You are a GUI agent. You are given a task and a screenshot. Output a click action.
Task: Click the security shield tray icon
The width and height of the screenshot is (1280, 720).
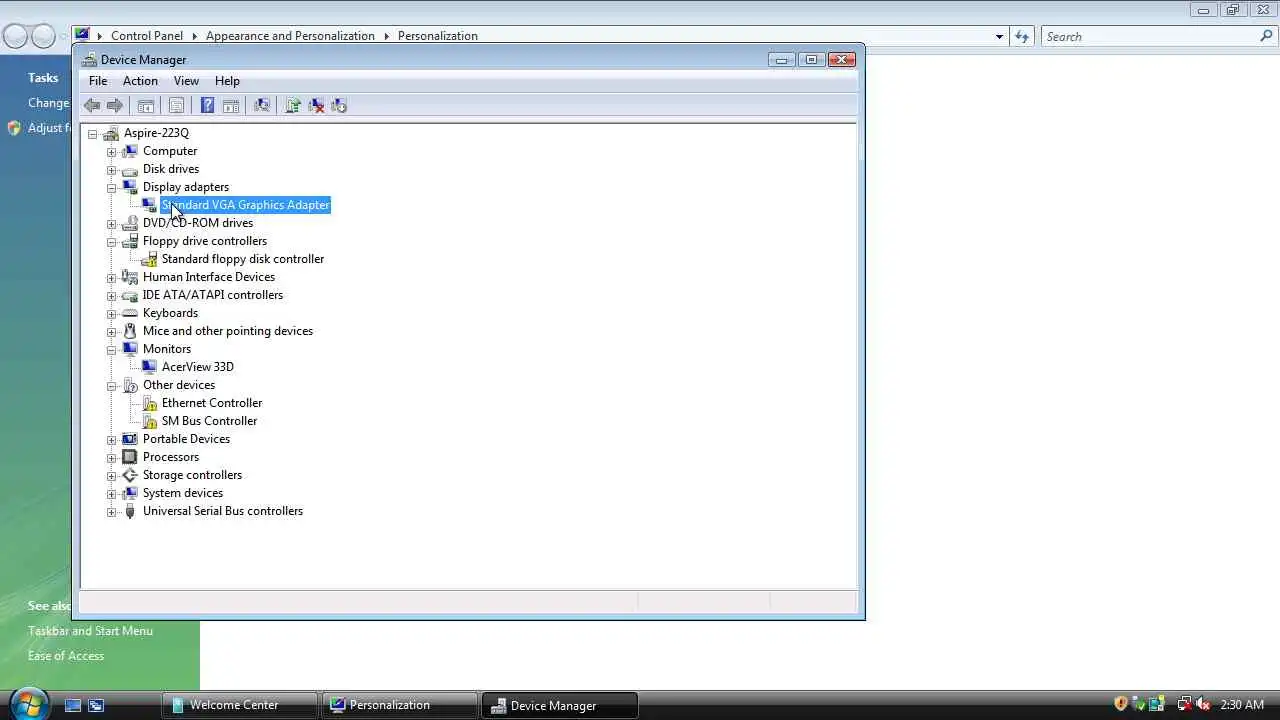click(1121, 704)
